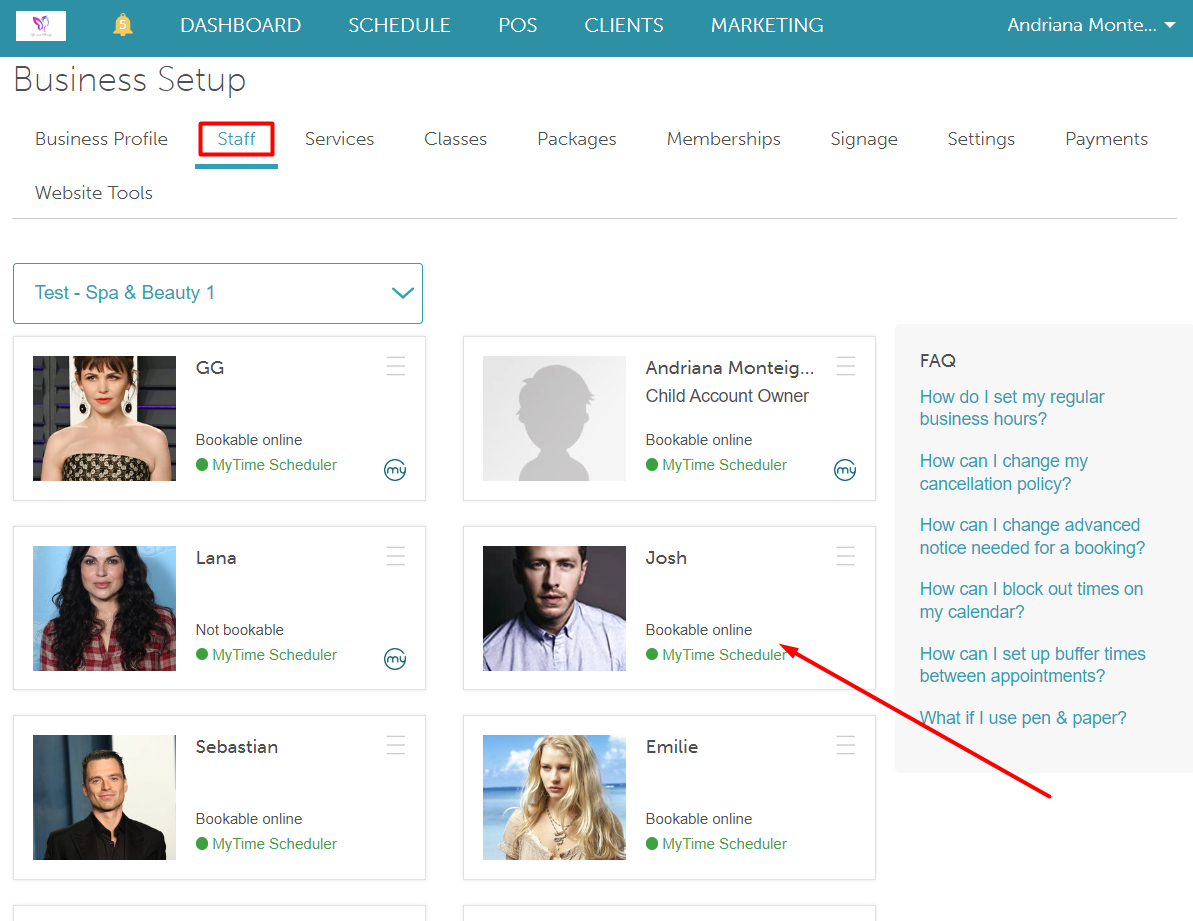Switch to the Services tab
The height and width of the screenshot is (921, 1193).
point(339,139)
